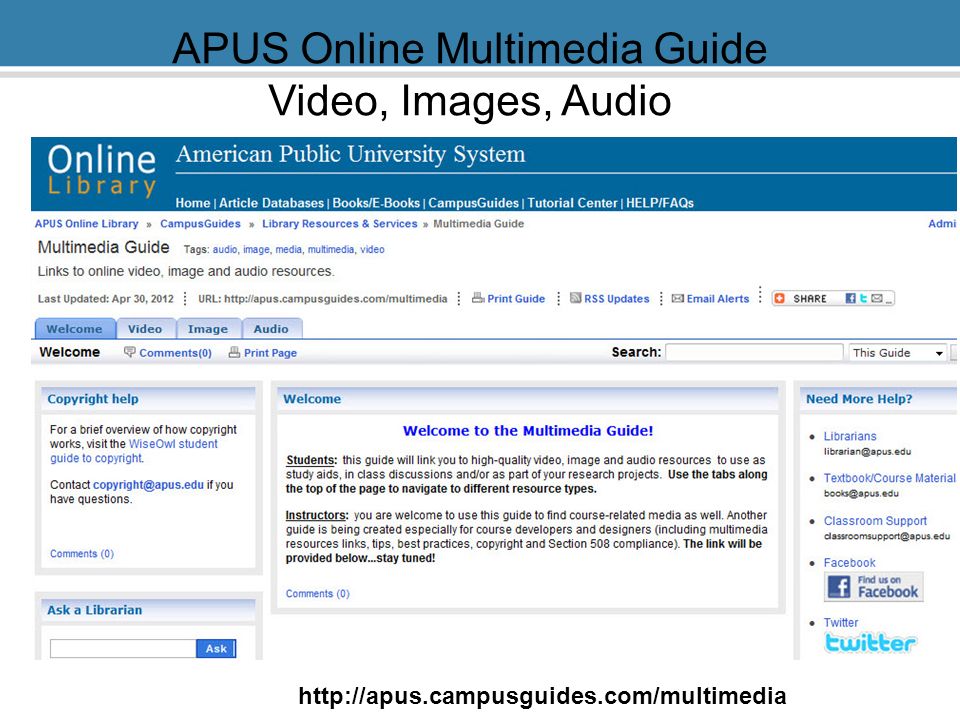Click the orange Share plus icon

click(779, 298)
